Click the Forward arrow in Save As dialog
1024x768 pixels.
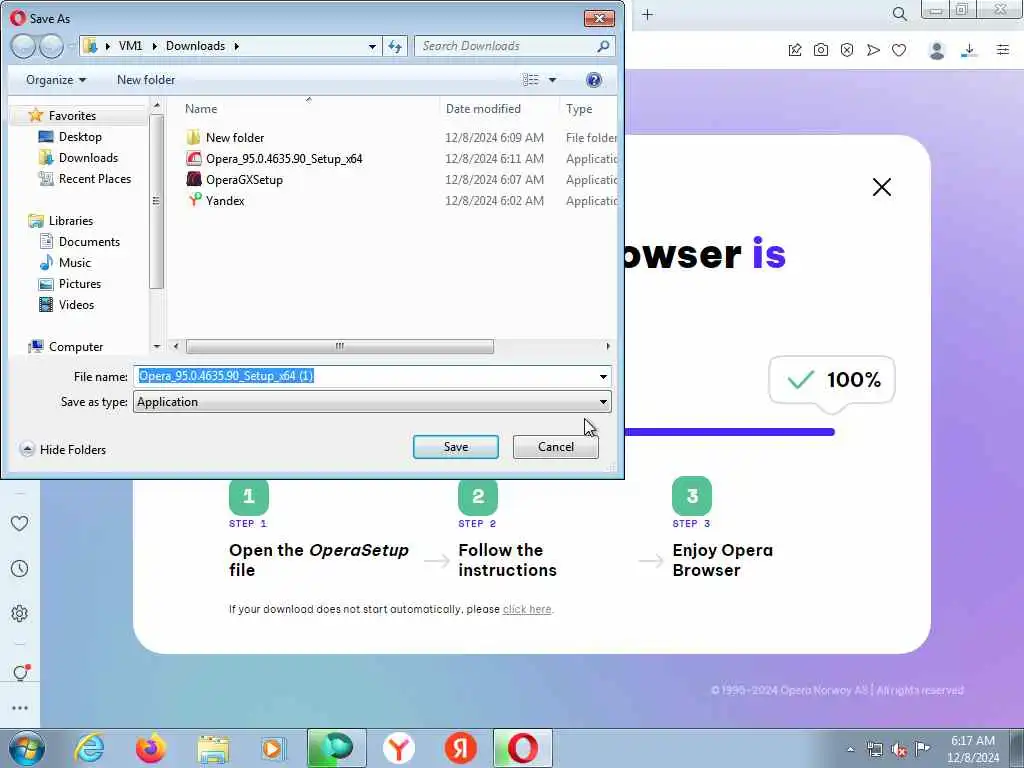(51, 46)
